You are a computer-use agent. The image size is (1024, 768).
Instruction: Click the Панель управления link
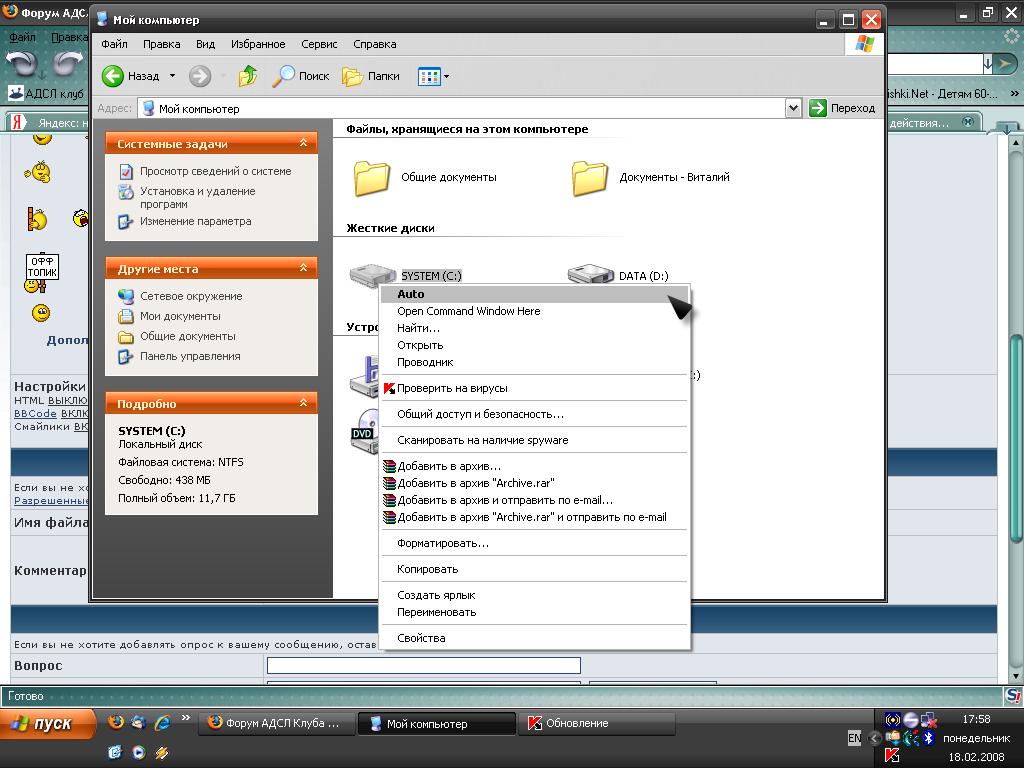click(x=190, y=356)
